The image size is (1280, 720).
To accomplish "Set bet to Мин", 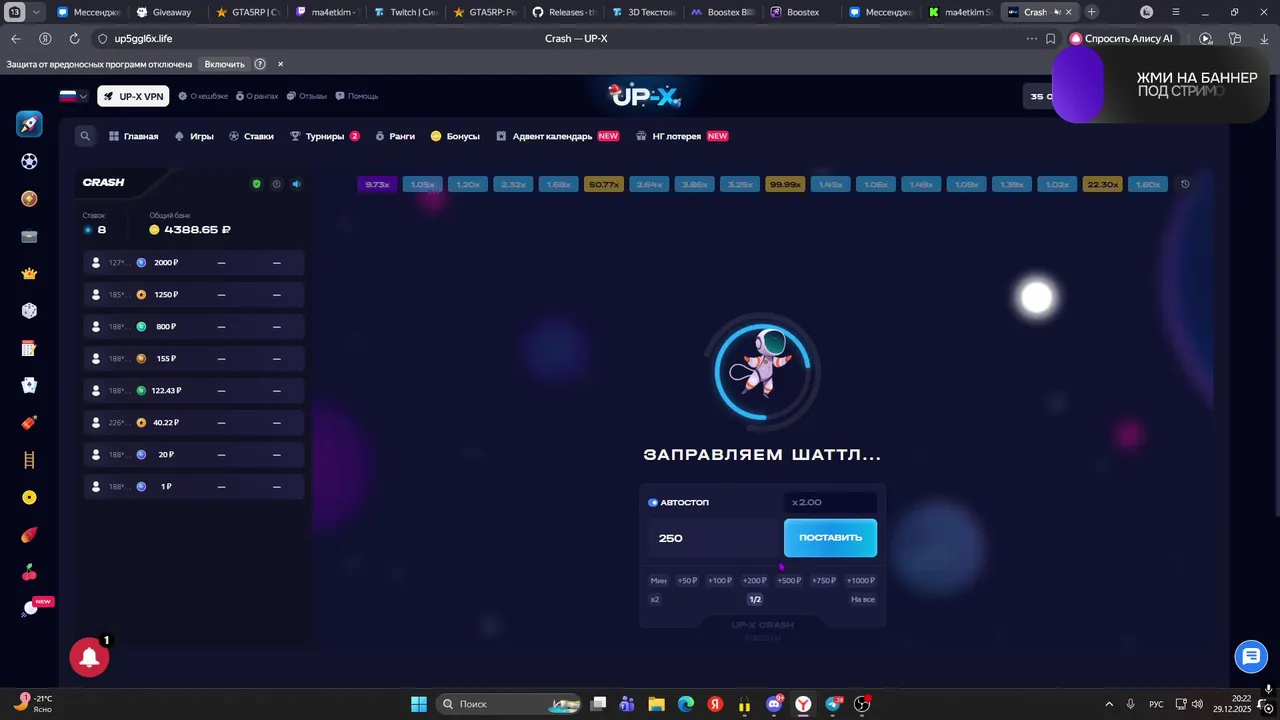I will (x=658, y=581).
